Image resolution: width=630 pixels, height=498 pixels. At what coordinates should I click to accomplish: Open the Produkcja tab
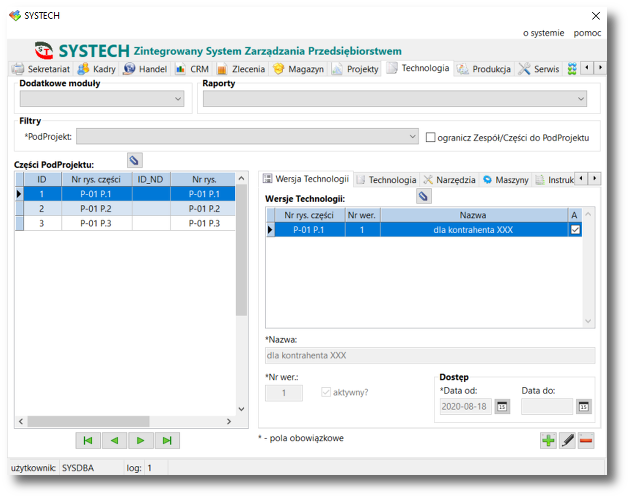coord(484,69)
